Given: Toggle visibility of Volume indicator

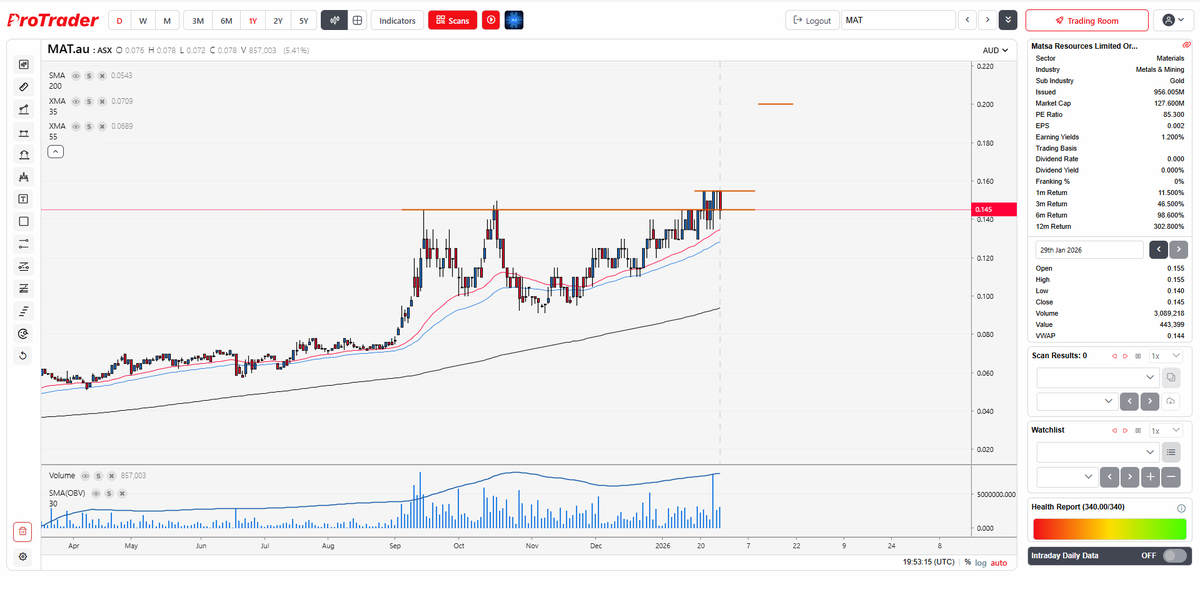Looking at the screenshot, I should pyautogui.click(x=86, y=476).
